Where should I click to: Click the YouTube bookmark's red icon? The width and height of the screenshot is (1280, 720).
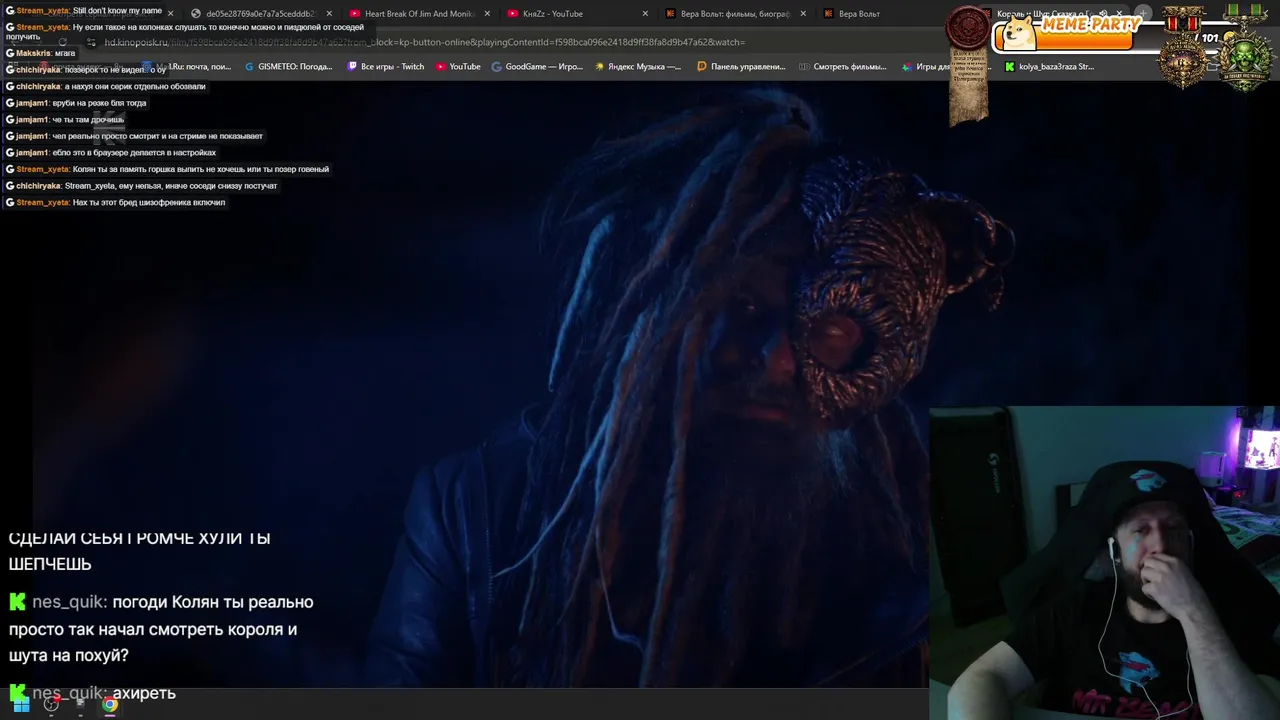coord(440,67)
